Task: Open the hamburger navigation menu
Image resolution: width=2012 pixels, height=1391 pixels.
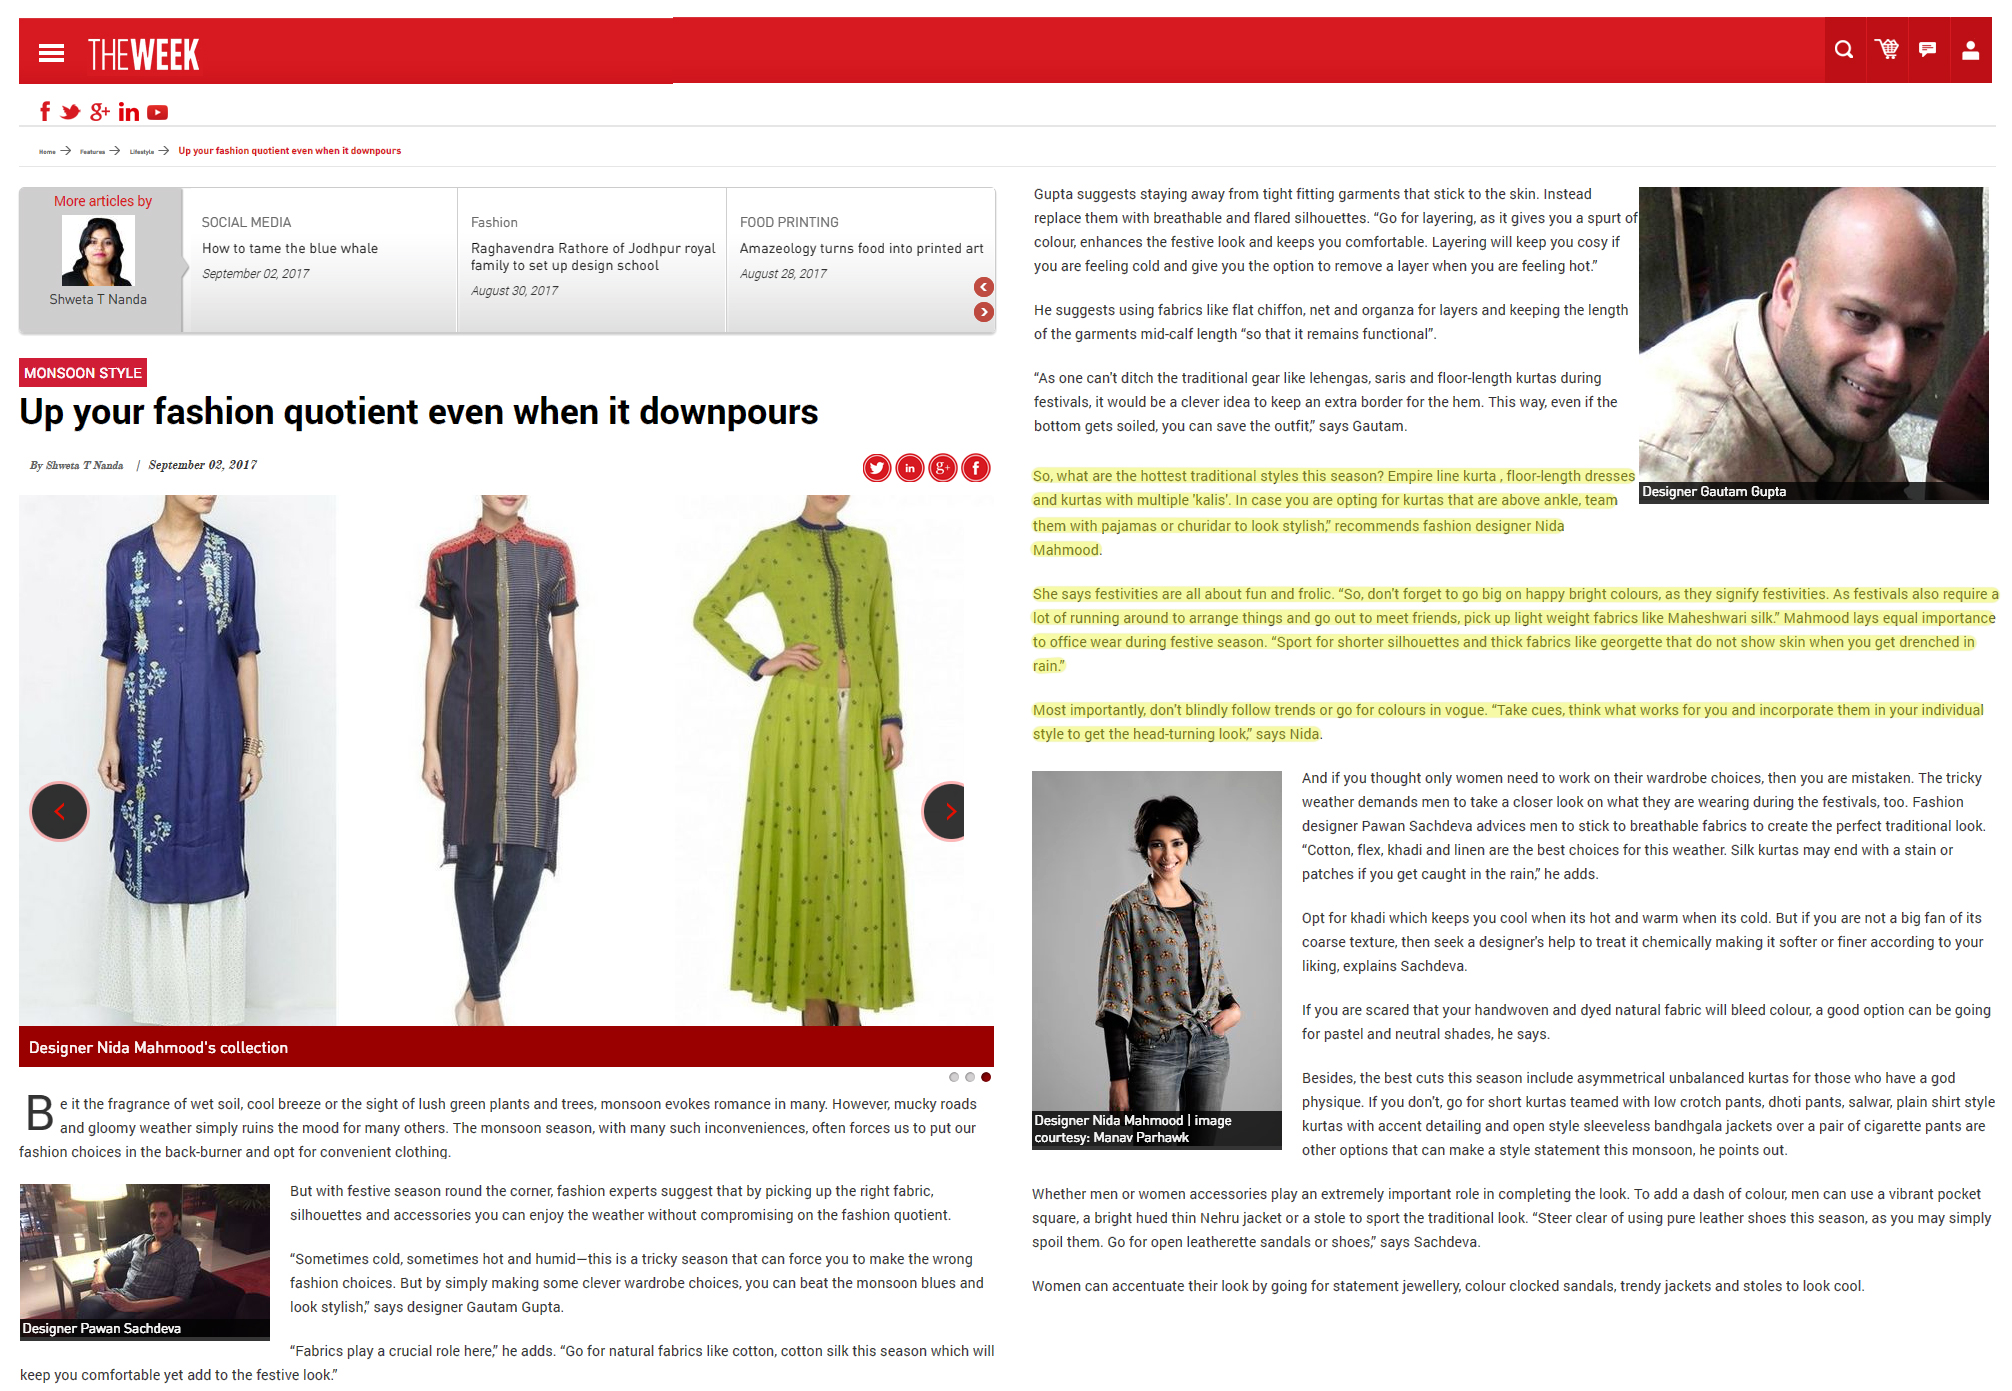Action: (51, 53)
